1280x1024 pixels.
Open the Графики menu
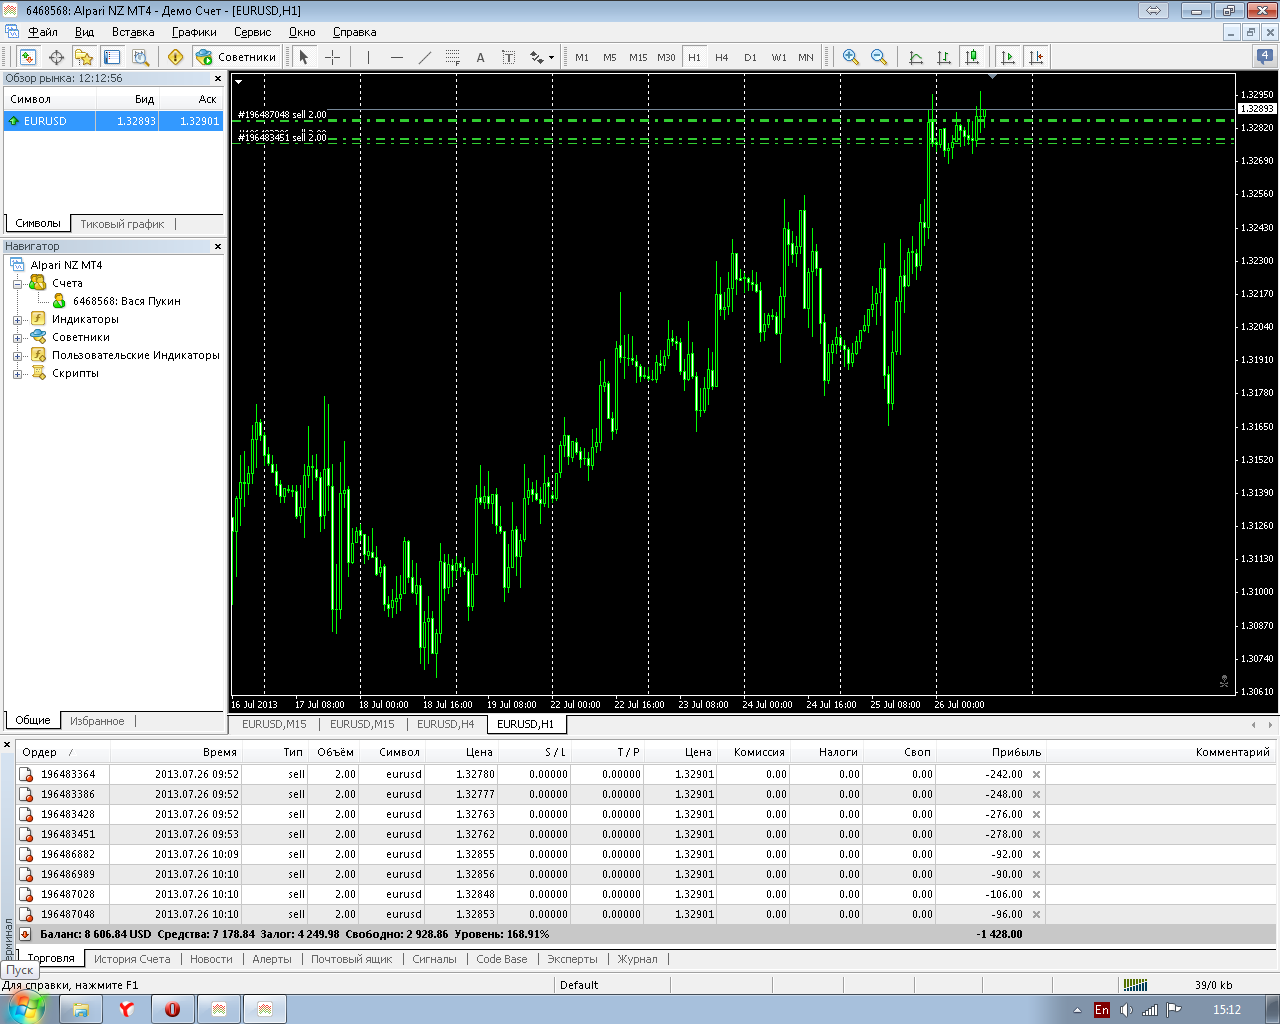tap(194, 32)
